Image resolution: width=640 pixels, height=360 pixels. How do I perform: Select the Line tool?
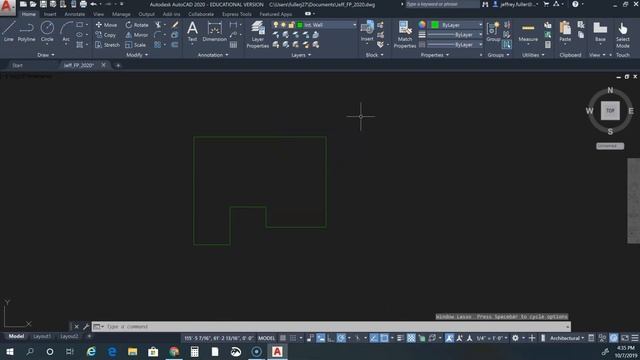coord(9,31)
